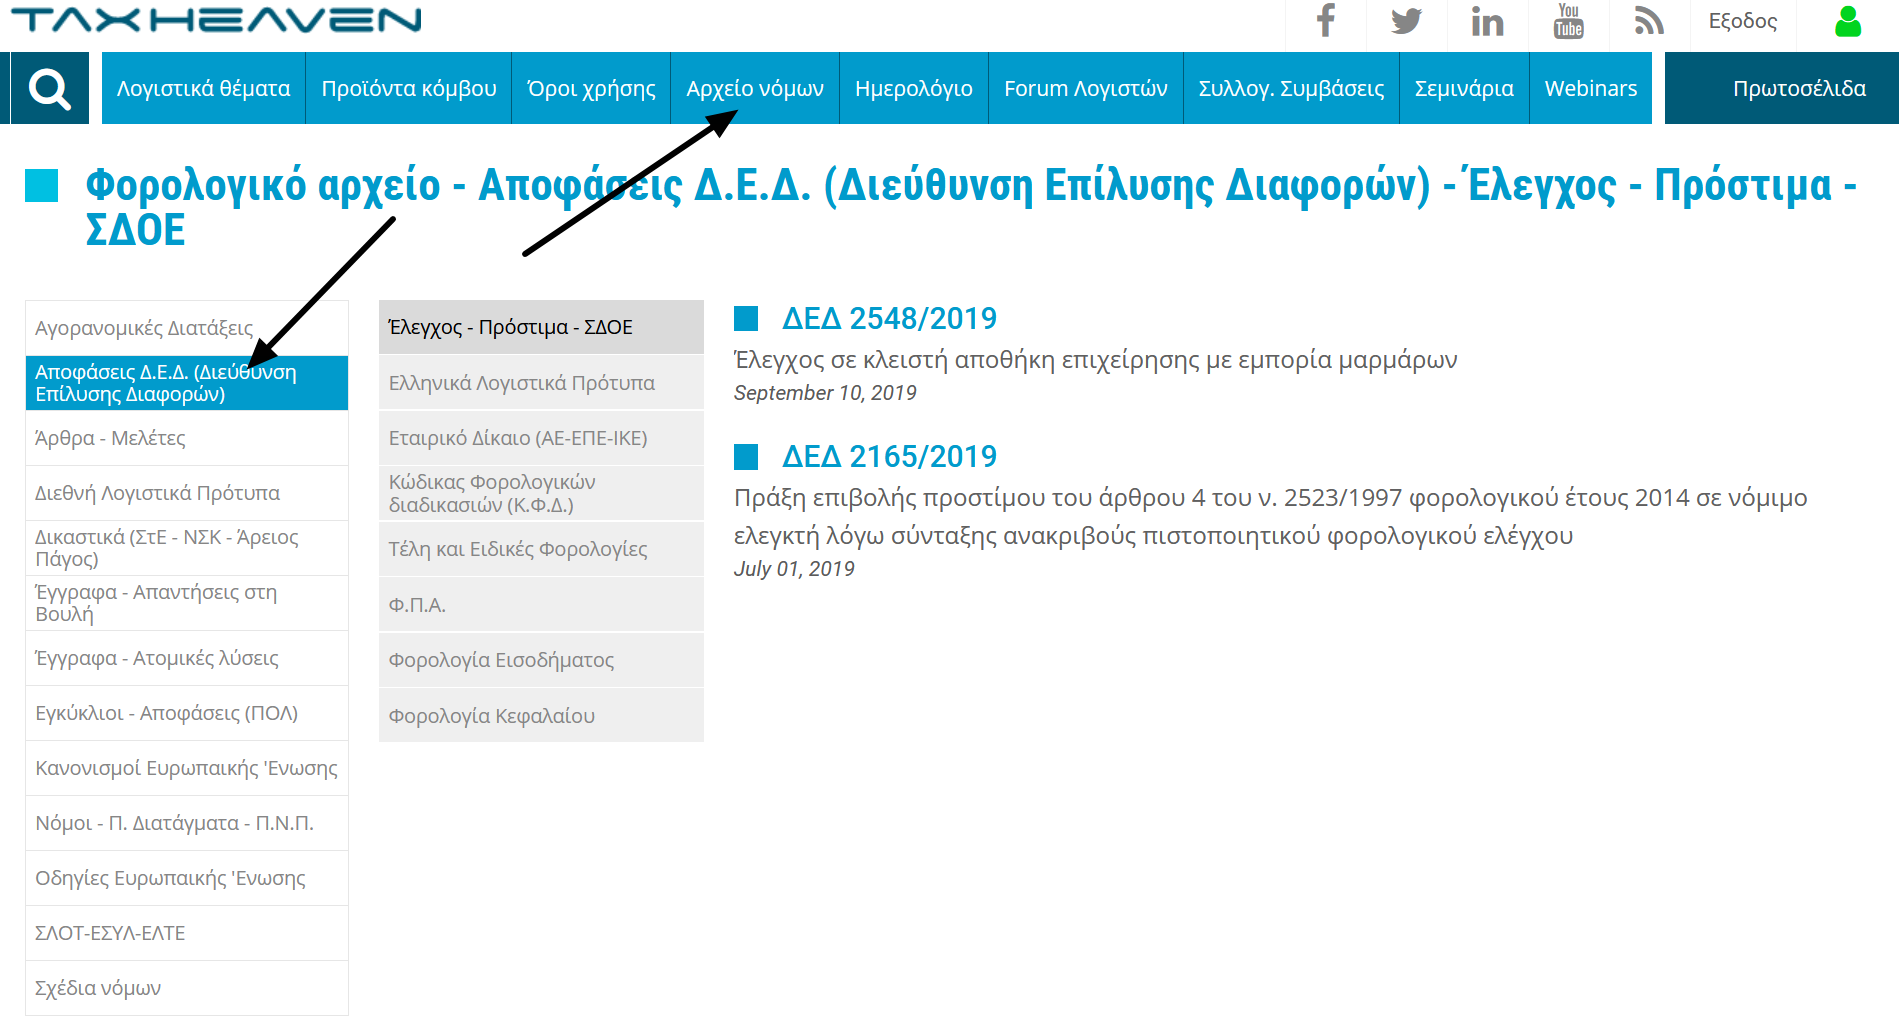Click the LinkedIn icon
Viewport: 1899px width, 1026px height.
[x=1487, y=21]
